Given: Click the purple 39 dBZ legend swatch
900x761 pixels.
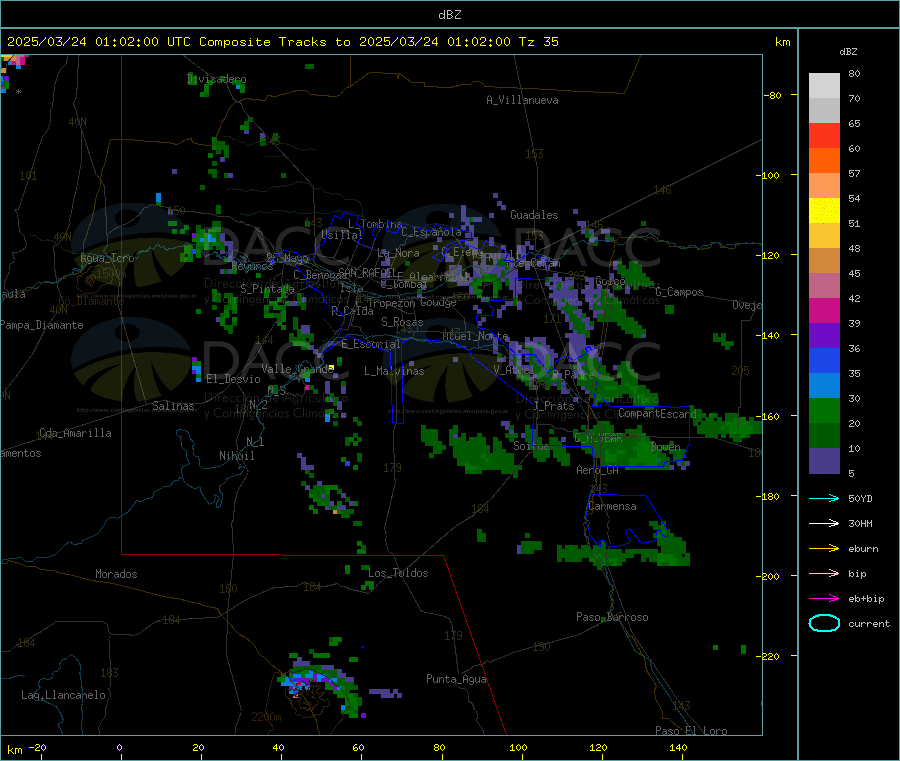Looking at the screenshot, I should point(824,336).
